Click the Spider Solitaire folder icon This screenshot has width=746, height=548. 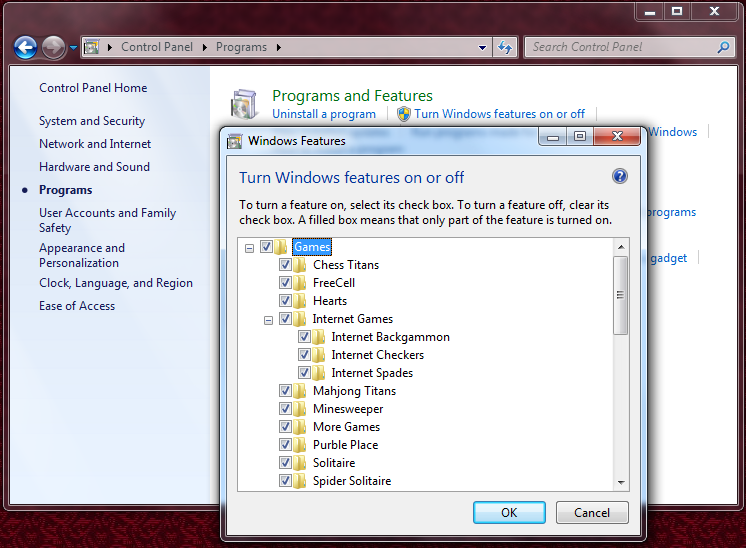pos(300,481)
